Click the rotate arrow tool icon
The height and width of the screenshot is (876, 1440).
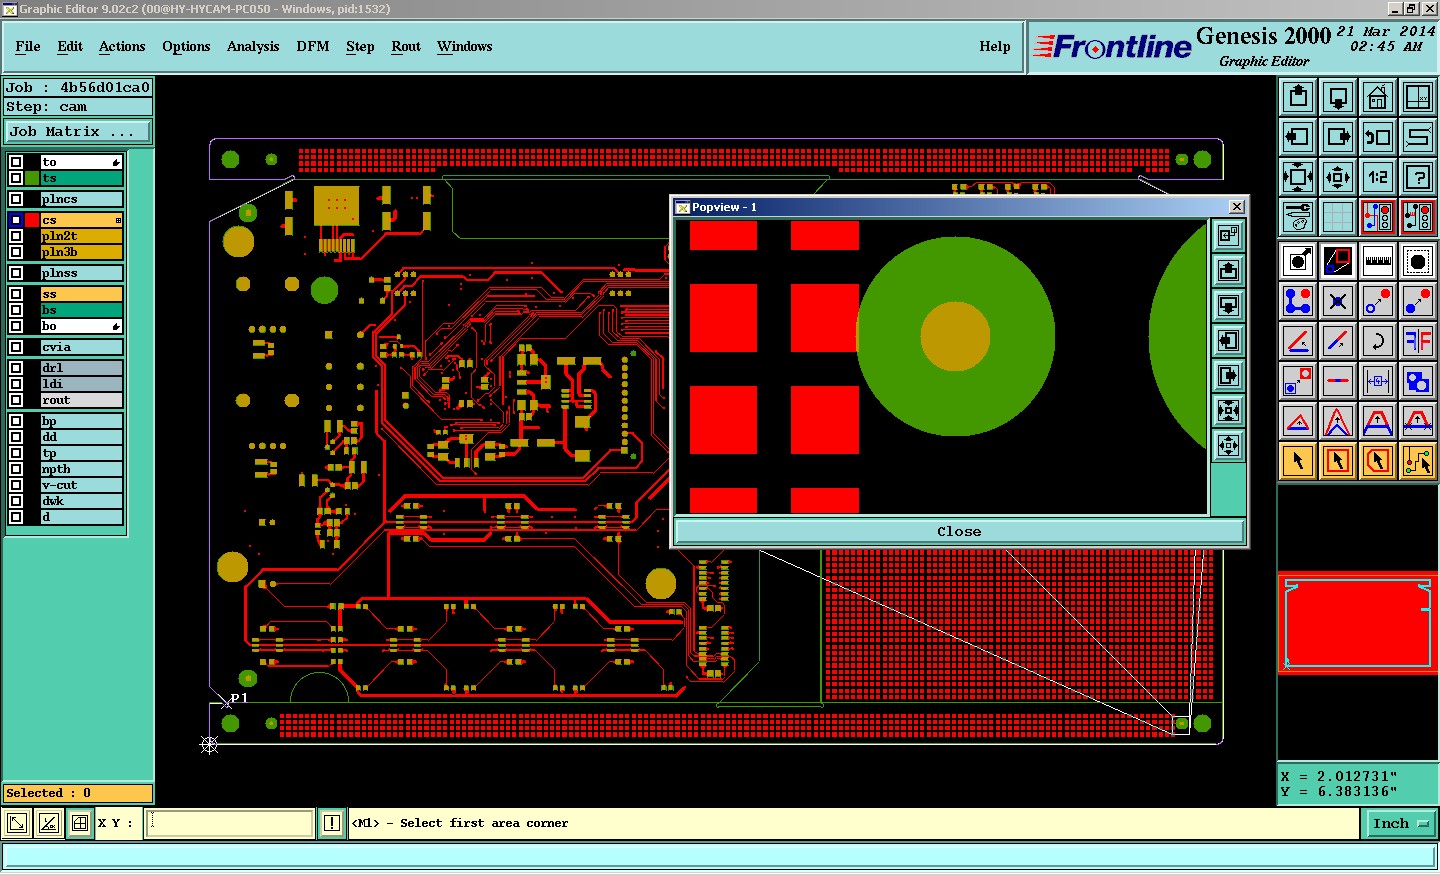[1377, 341]
